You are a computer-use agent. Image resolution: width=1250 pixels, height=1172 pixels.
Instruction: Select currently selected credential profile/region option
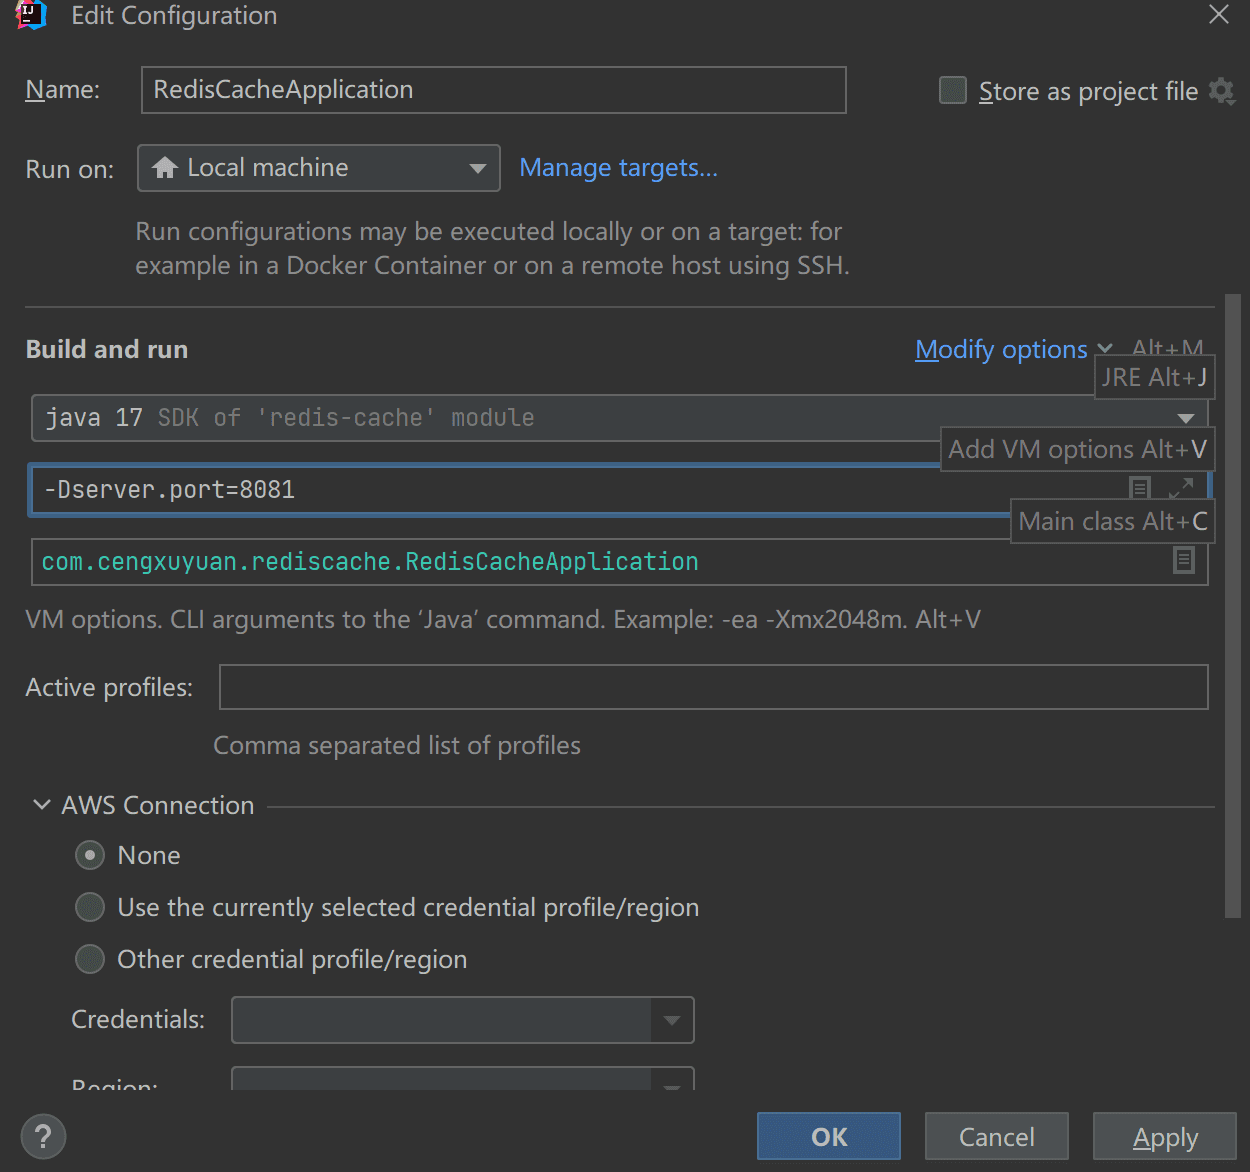pos(90,907)
